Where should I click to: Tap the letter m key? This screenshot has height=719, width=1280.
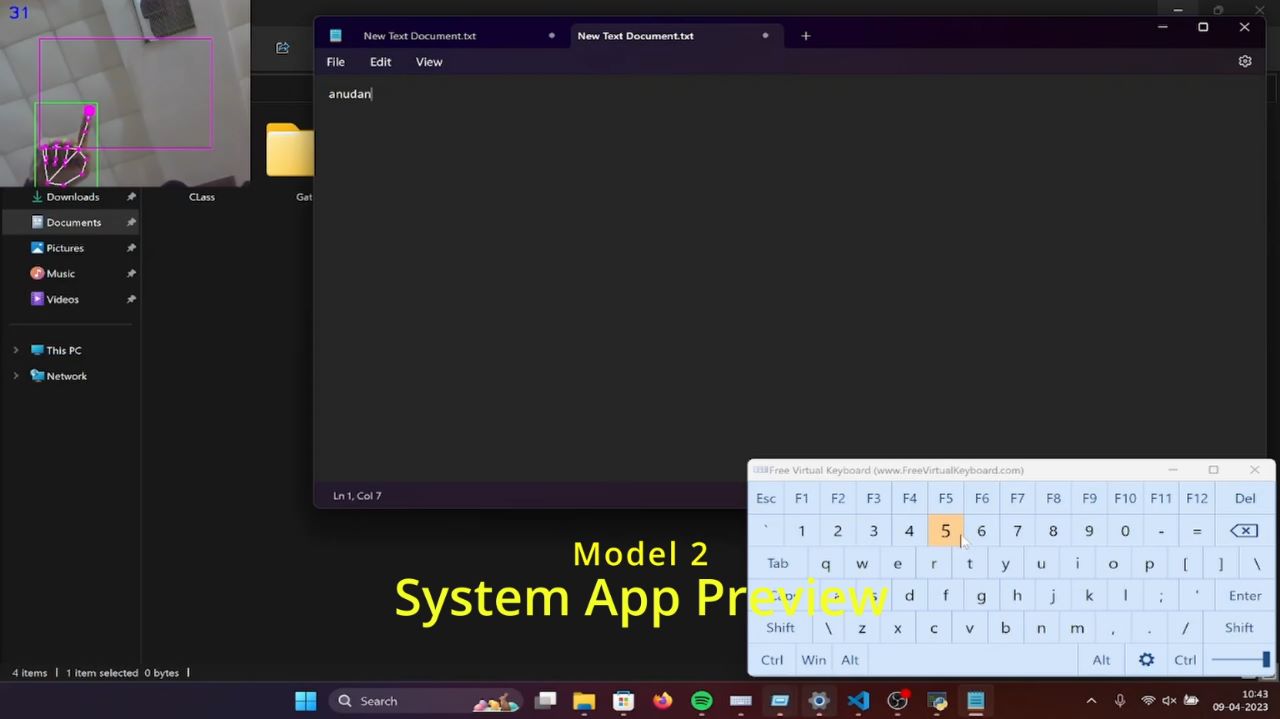point(1077,628)
